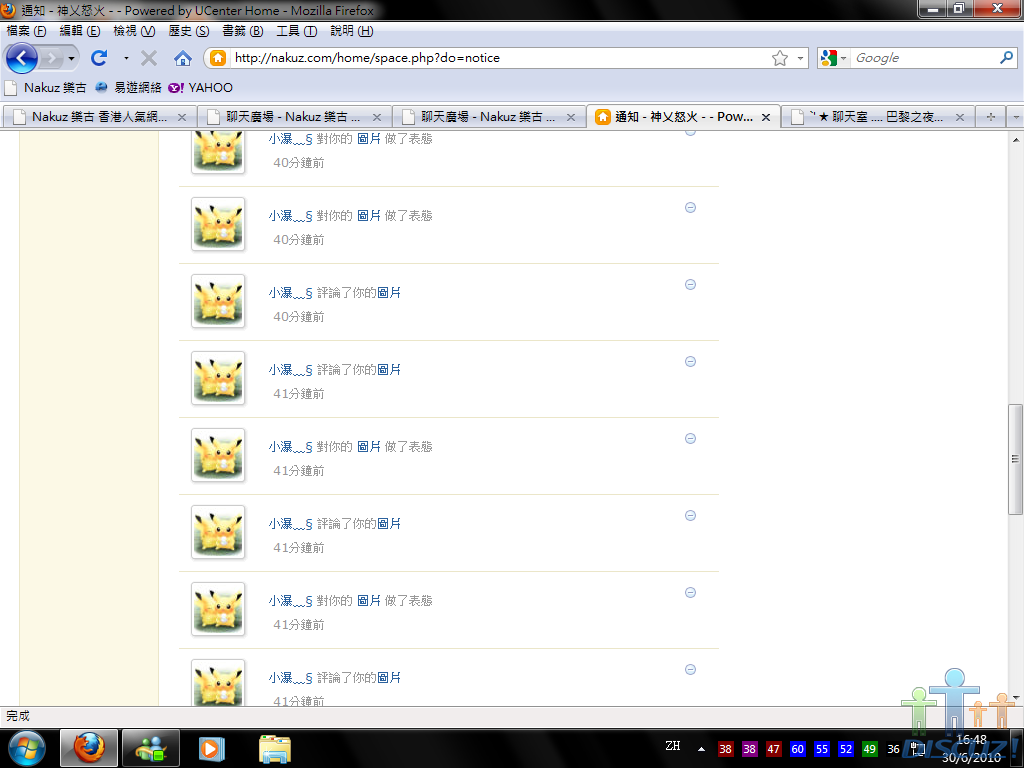Open the Windows Live Messenger taskbar icon
1024x768 pixels.
[151, 748]
